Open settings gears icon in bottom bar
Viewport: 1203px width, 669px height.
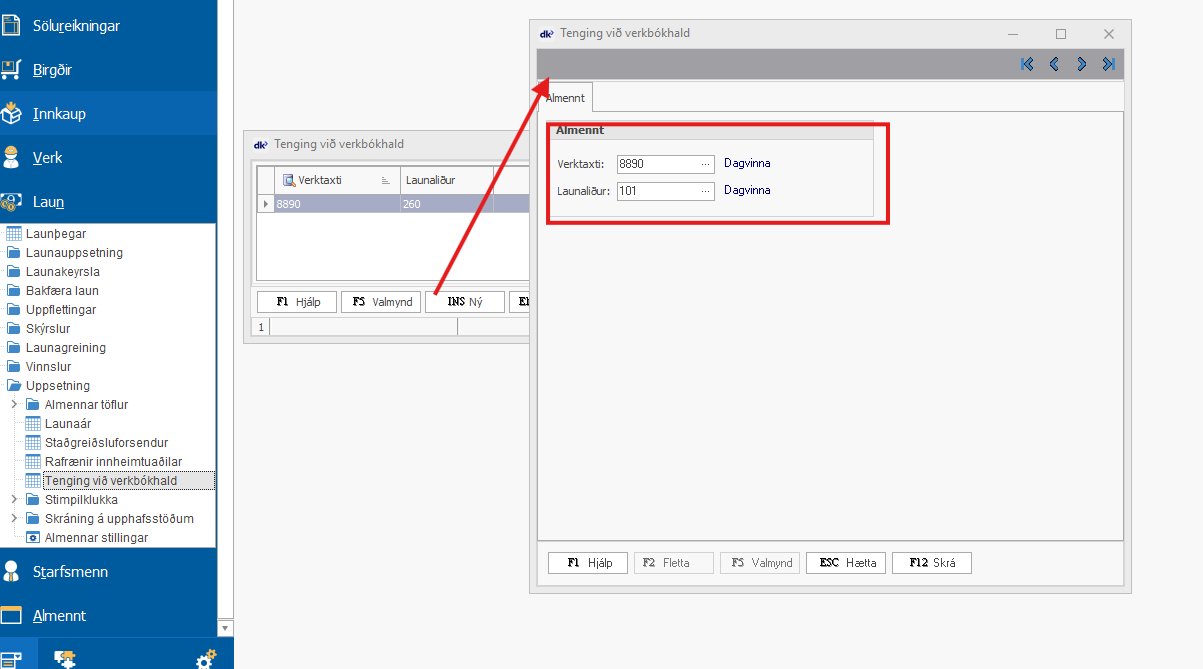point(205,659)
